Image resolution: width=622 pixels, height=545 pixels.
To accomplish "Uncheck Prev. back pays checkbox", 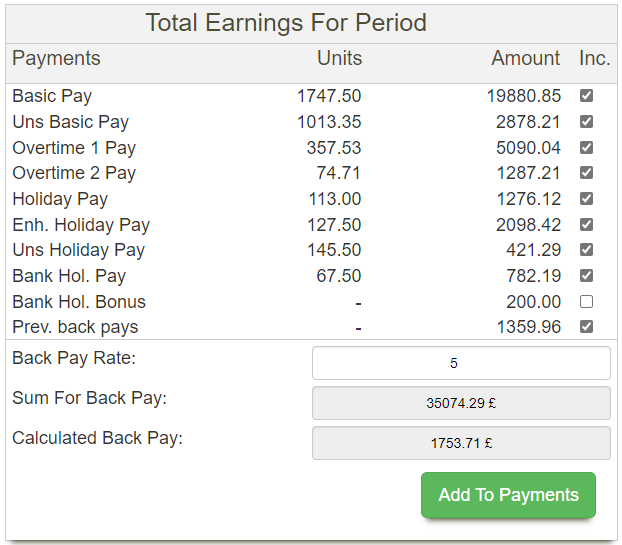I will tap(587, 327).
